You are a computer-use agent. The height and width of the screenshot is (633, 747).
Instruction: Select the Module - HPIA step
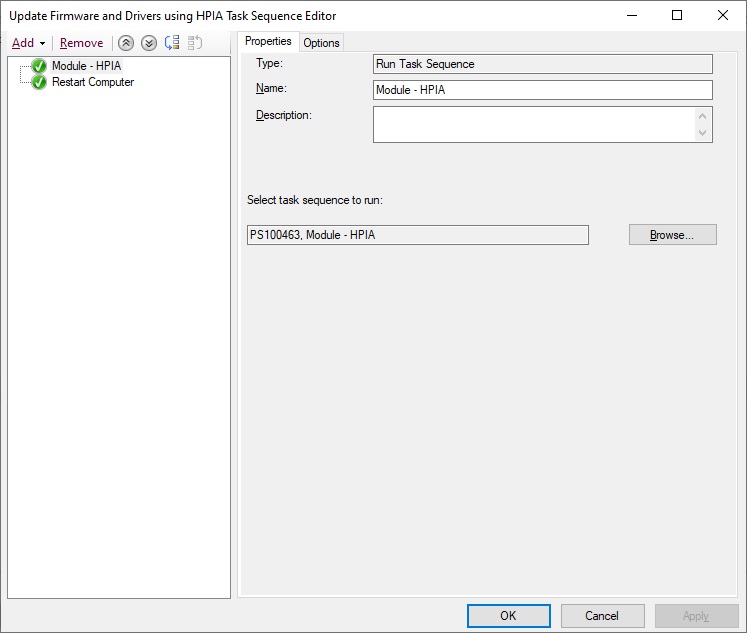(x=86, y=66)
